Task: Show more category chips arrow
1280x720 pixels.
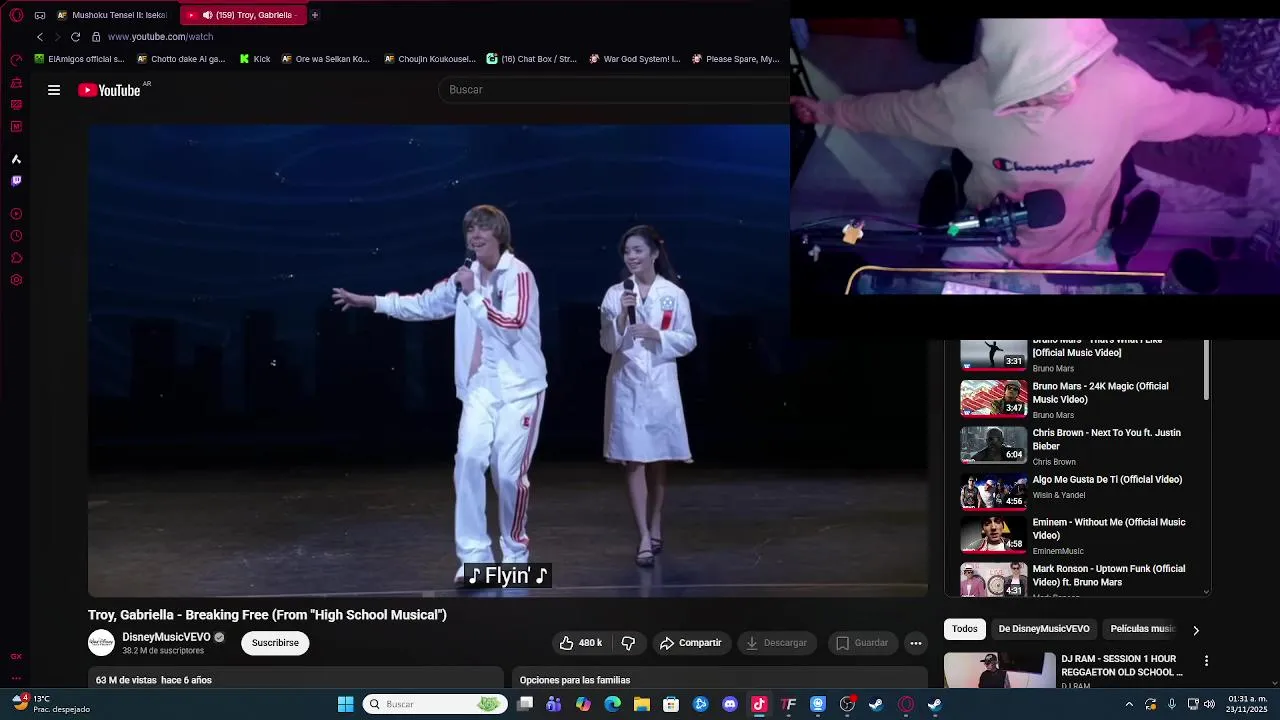Action: point(1195,630)
